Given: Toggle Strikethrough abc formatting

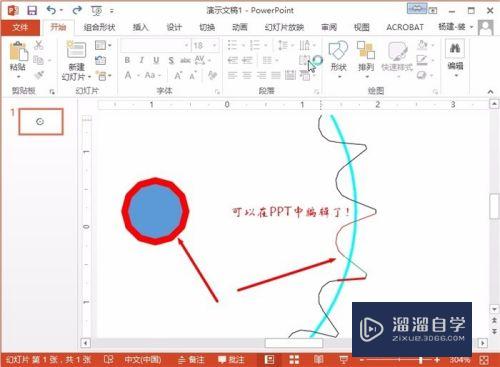Looking at the screenshot, I should [185, 60].
